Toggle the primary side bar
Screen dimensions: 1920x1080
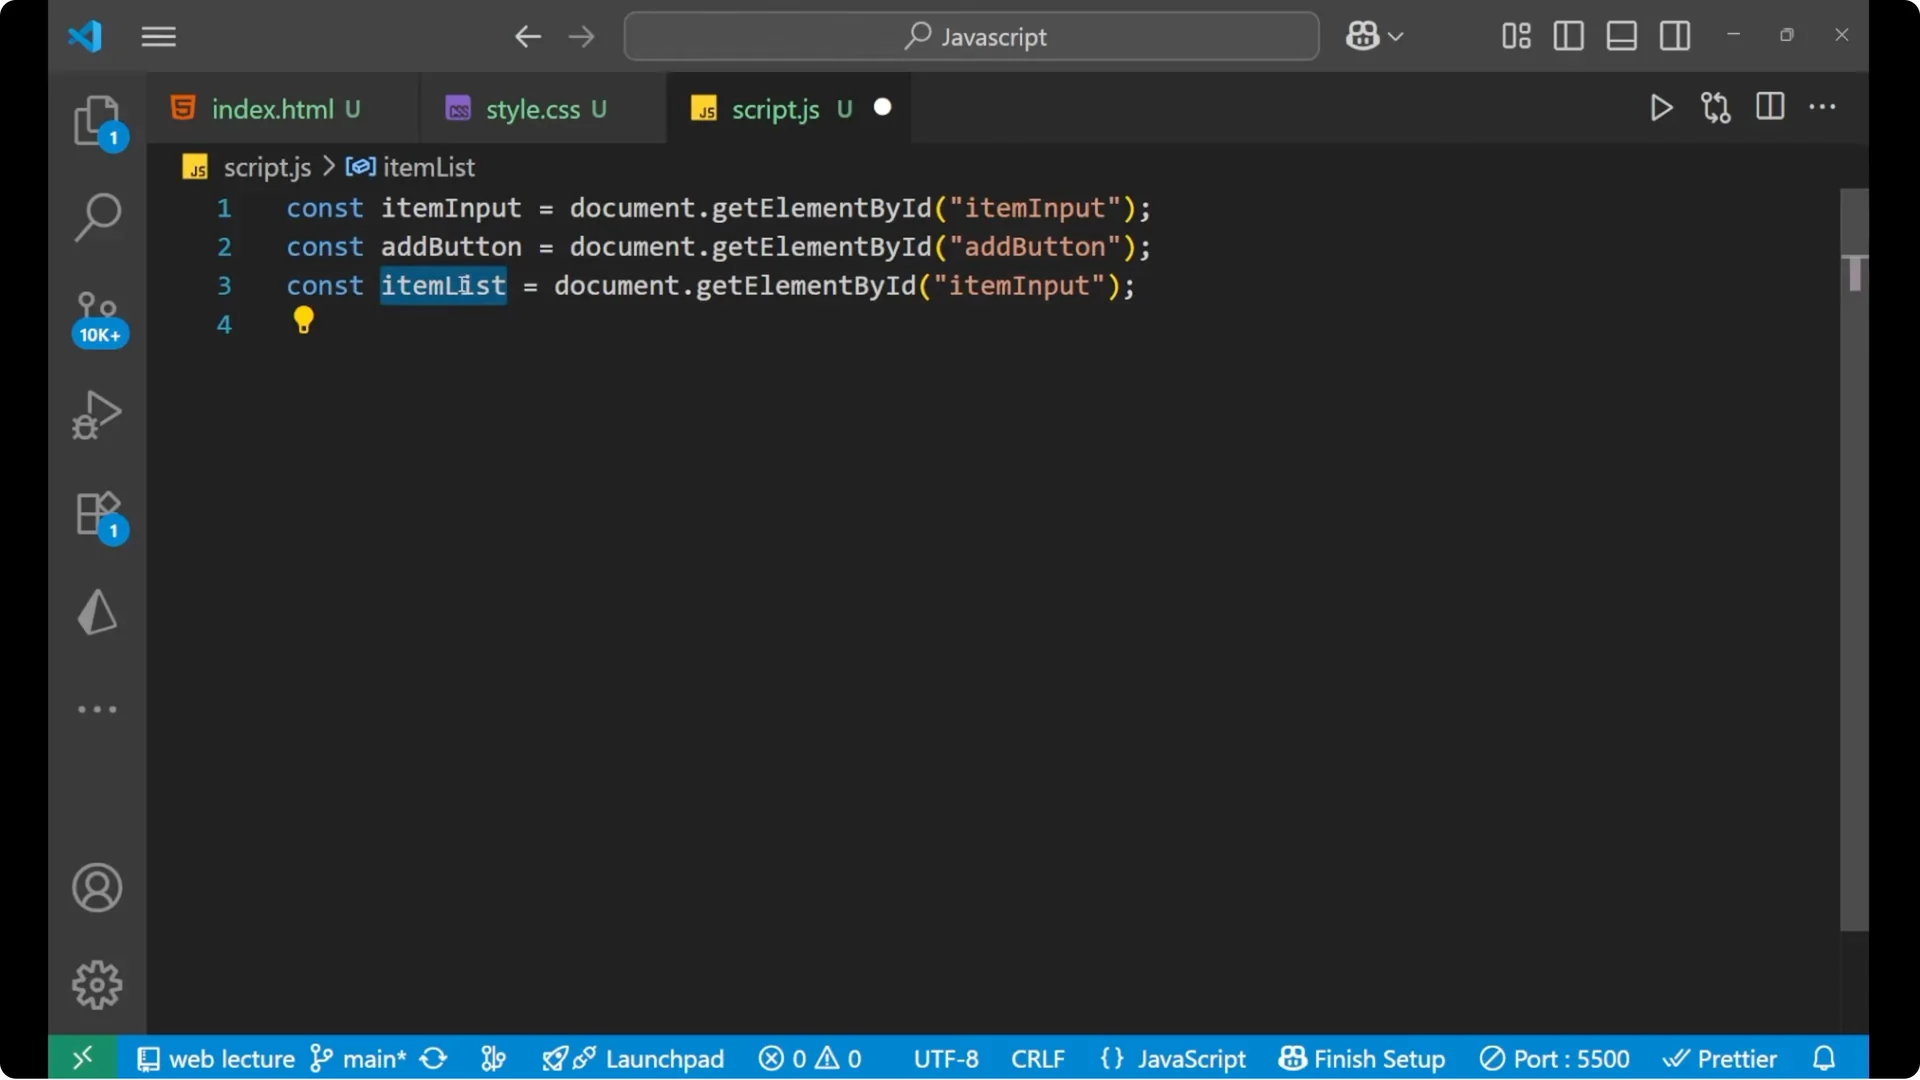[x=1568, y=36]
